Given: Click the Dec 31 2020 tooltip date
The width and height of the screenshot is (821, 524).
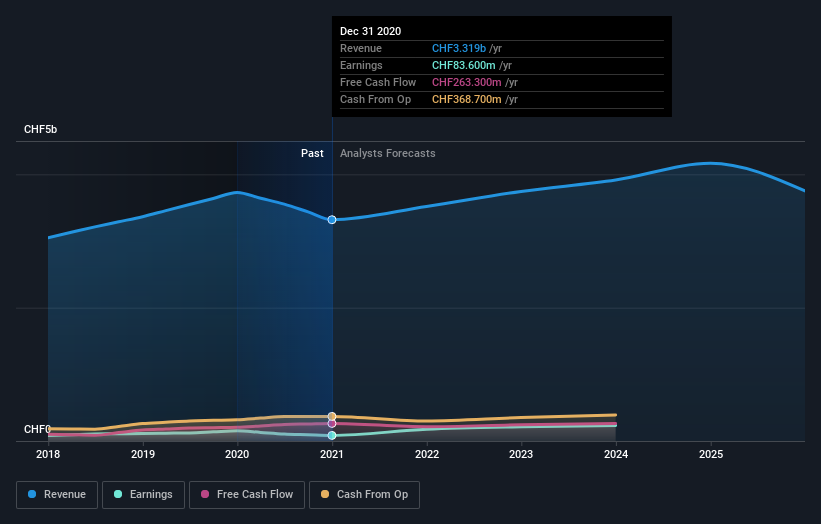Looking at the screenshot, I should click(371, 31).
